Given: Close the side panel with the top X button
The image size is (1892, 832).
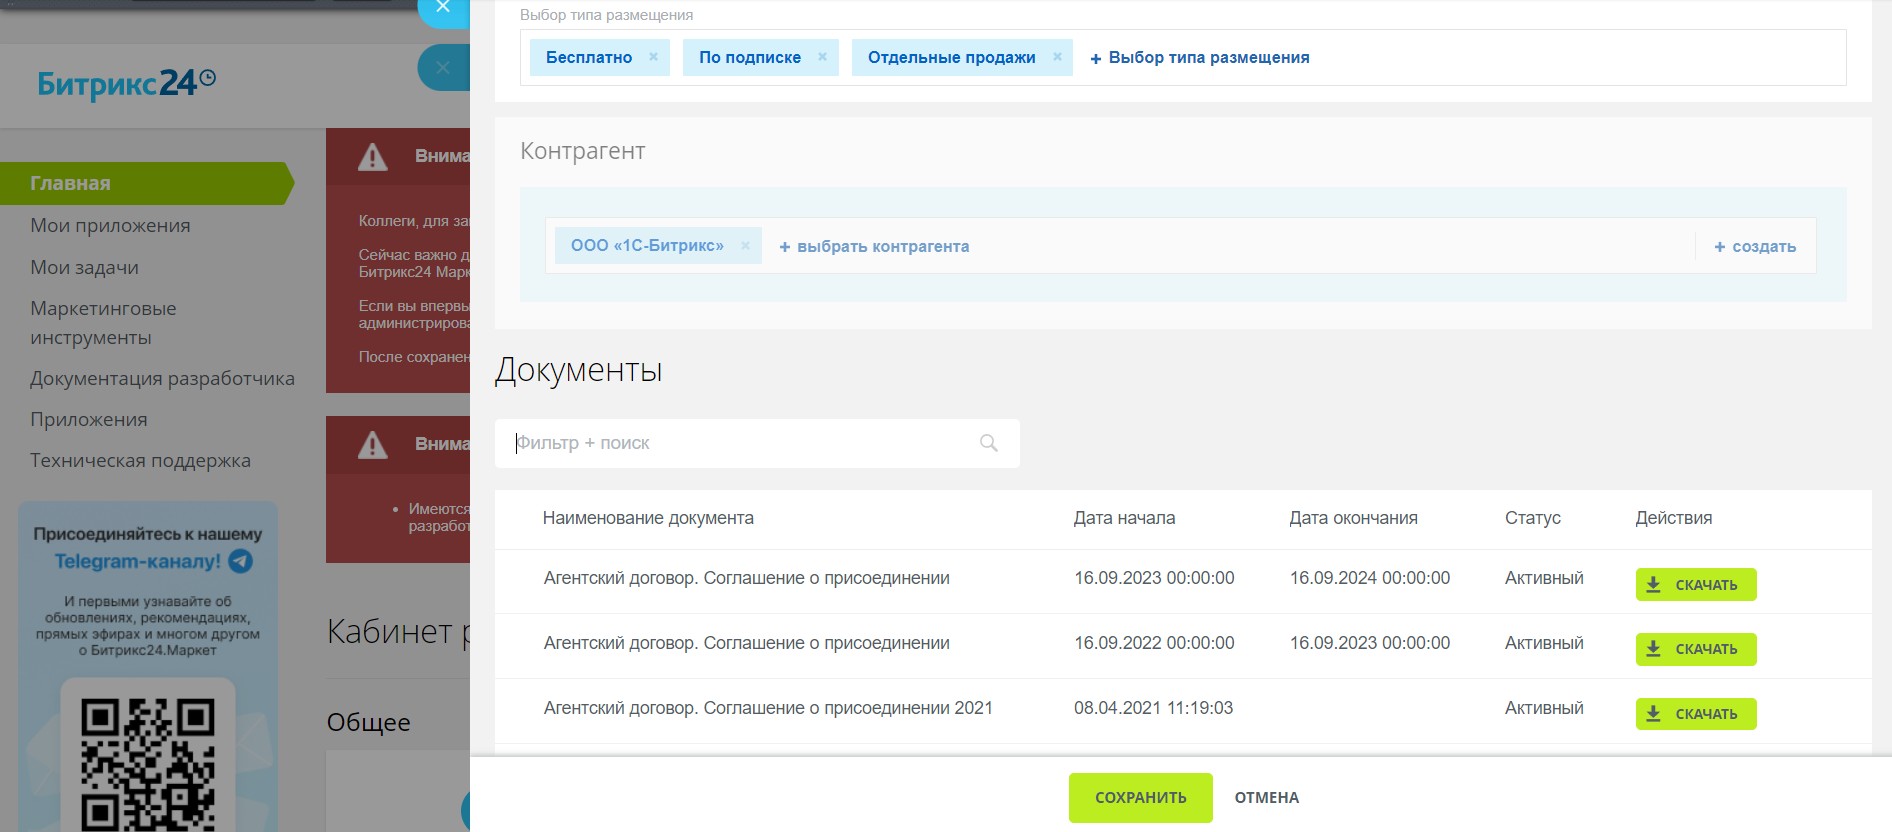Looking at the screenshot, I should click(443, 8).
